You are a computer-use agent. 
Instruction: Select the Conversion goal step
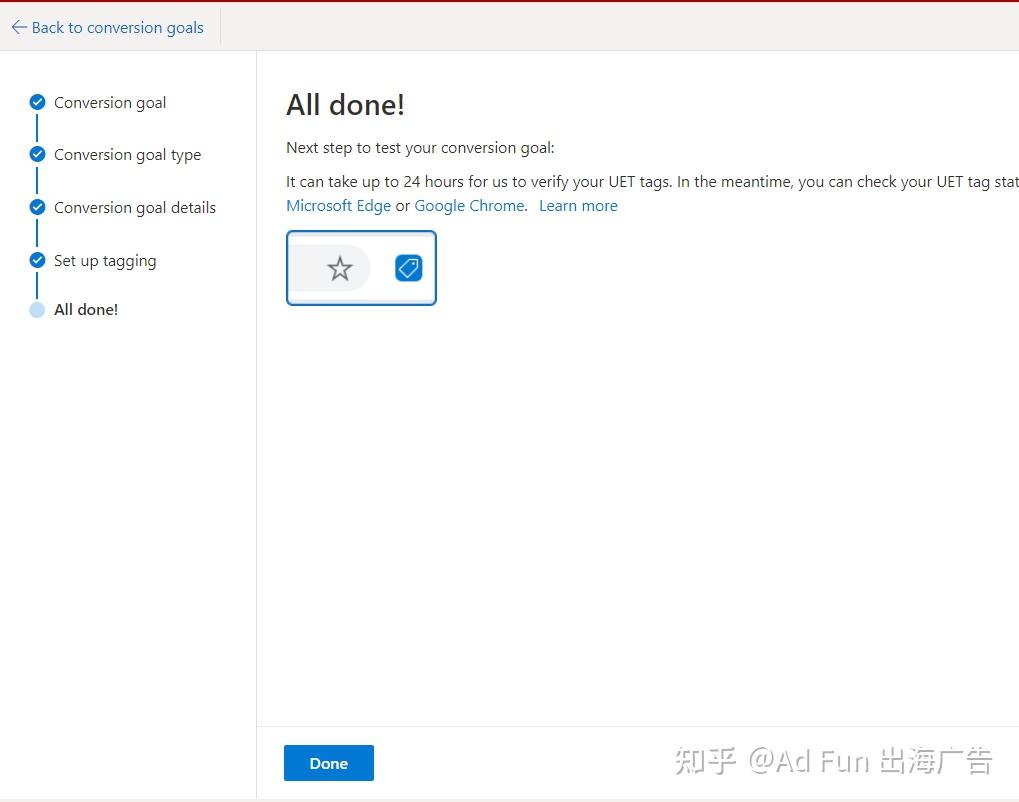coord(110,103)
